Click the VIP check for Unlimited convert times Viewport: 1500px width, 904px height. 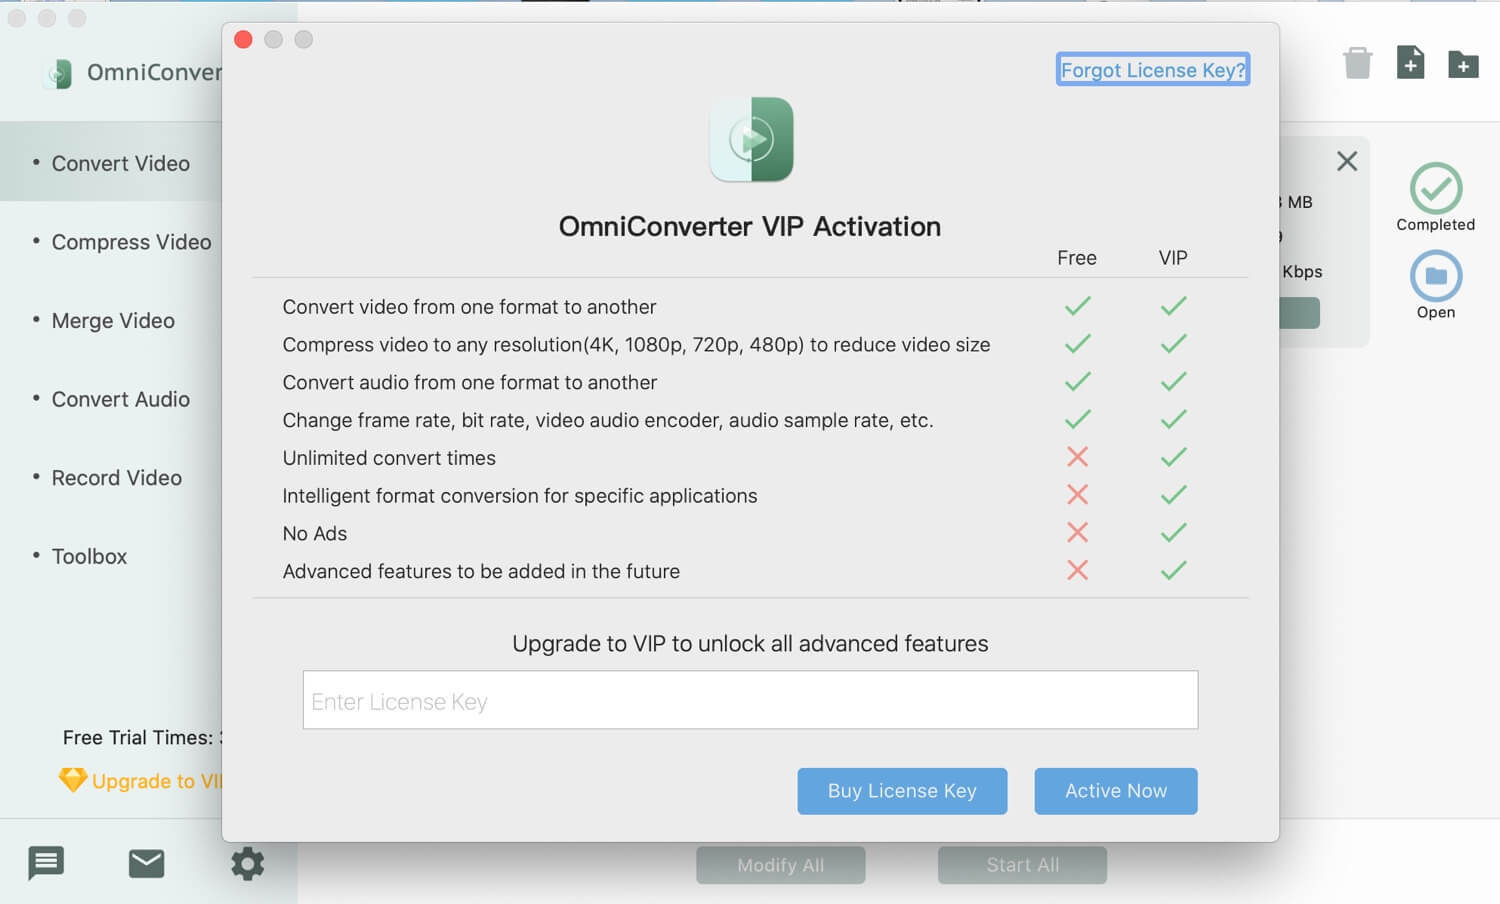click(1173, 457)
